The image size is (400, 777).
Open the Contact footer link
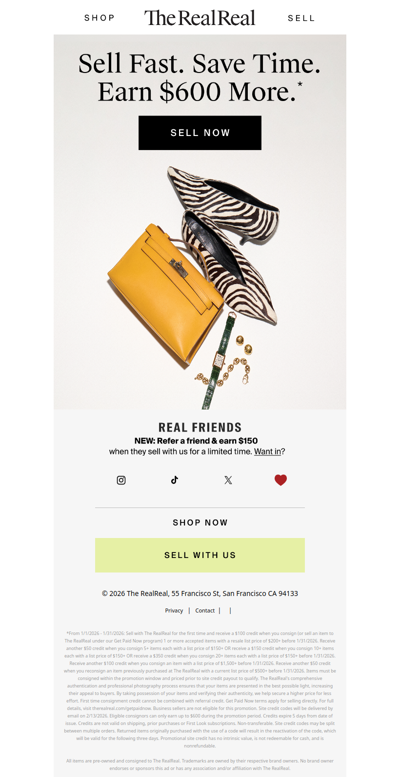click(205, 610)
